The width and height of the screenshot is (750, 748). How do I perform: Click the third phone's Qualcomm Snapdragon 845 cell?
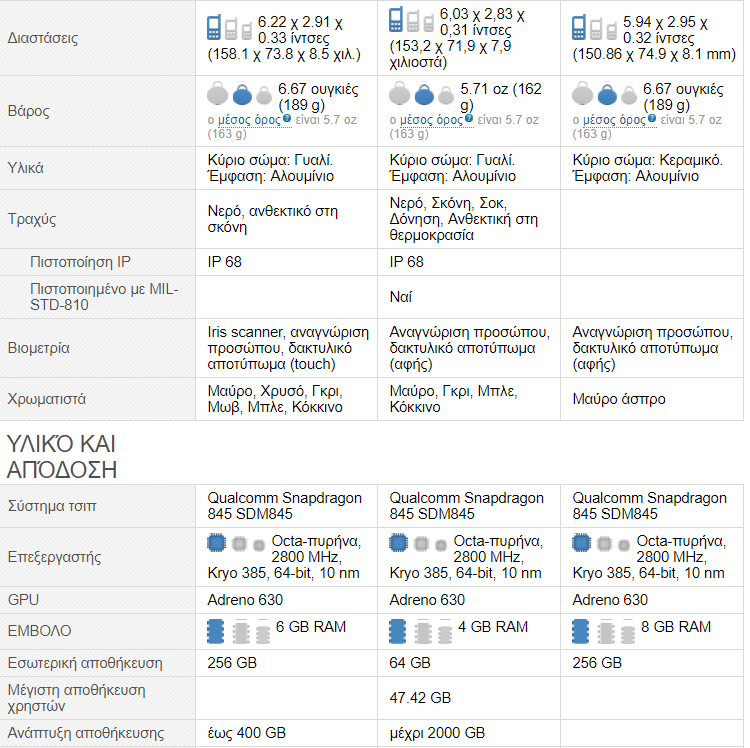pyautogui.click(x=650, y=506)
